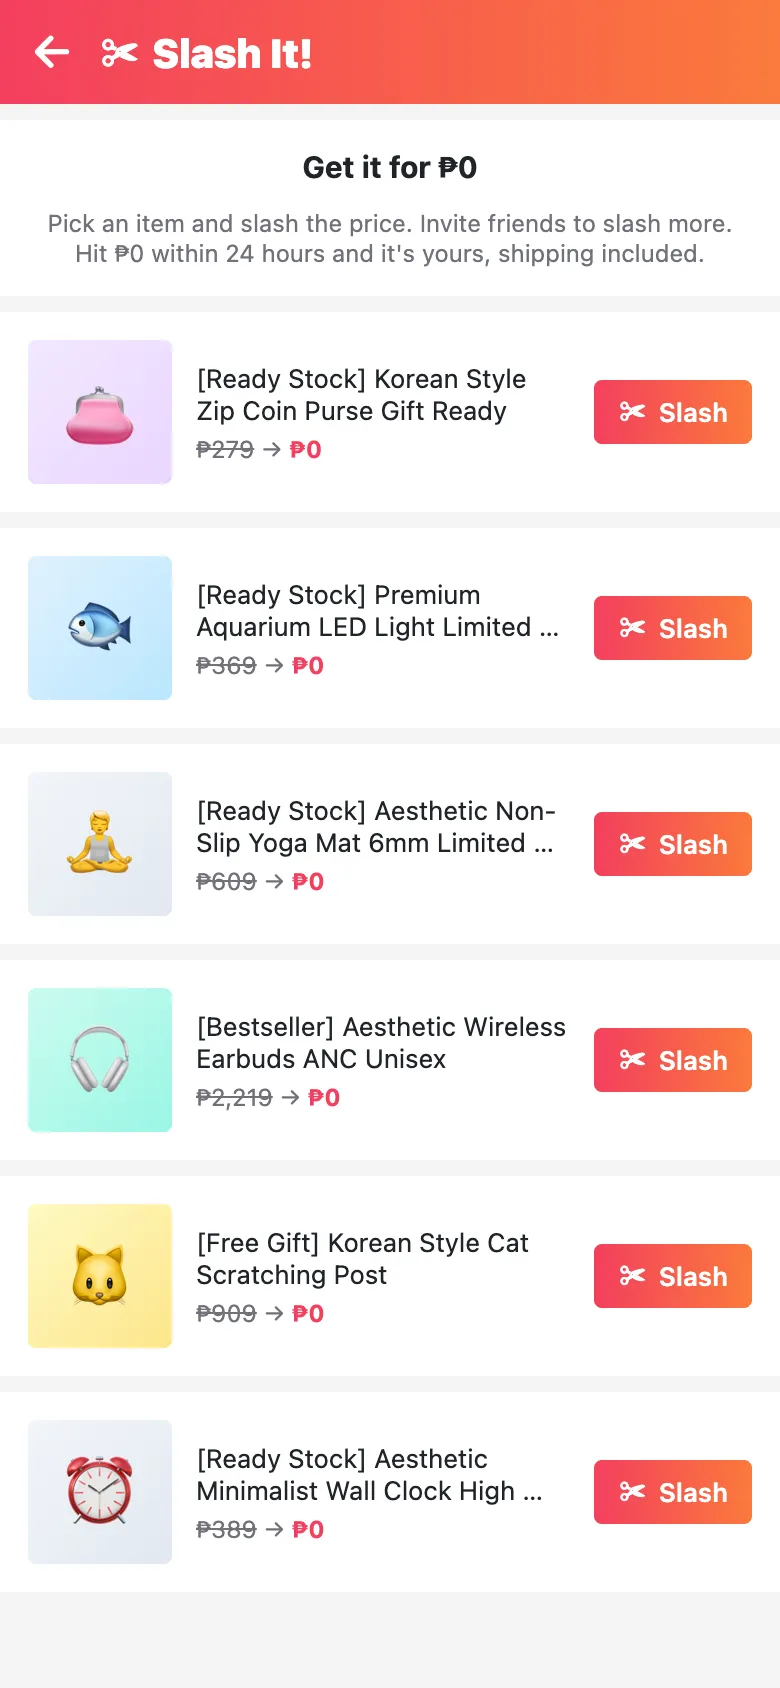Slash the Cat Scratching Post price
The image size is (780, 1688).
(673, 1276)
